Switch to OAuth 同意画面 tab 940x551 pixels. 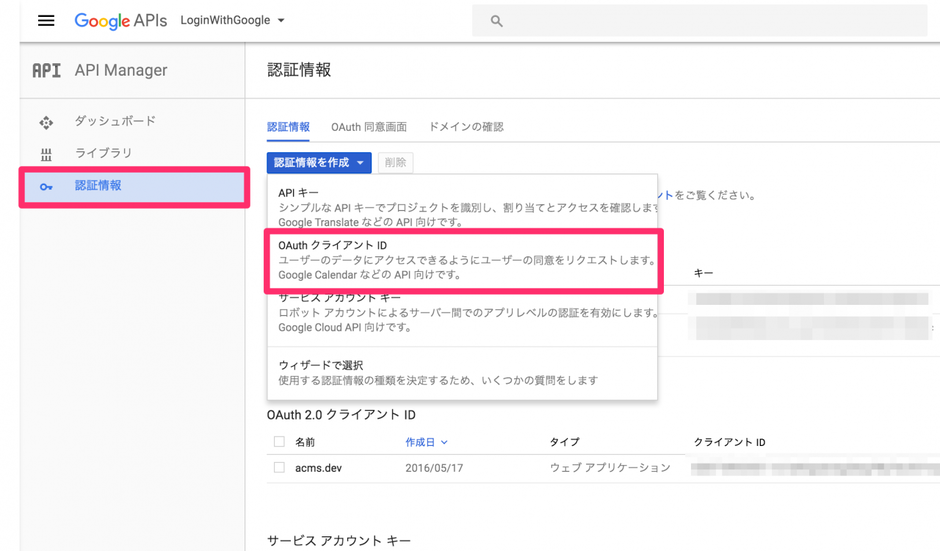tap(369, 127)
